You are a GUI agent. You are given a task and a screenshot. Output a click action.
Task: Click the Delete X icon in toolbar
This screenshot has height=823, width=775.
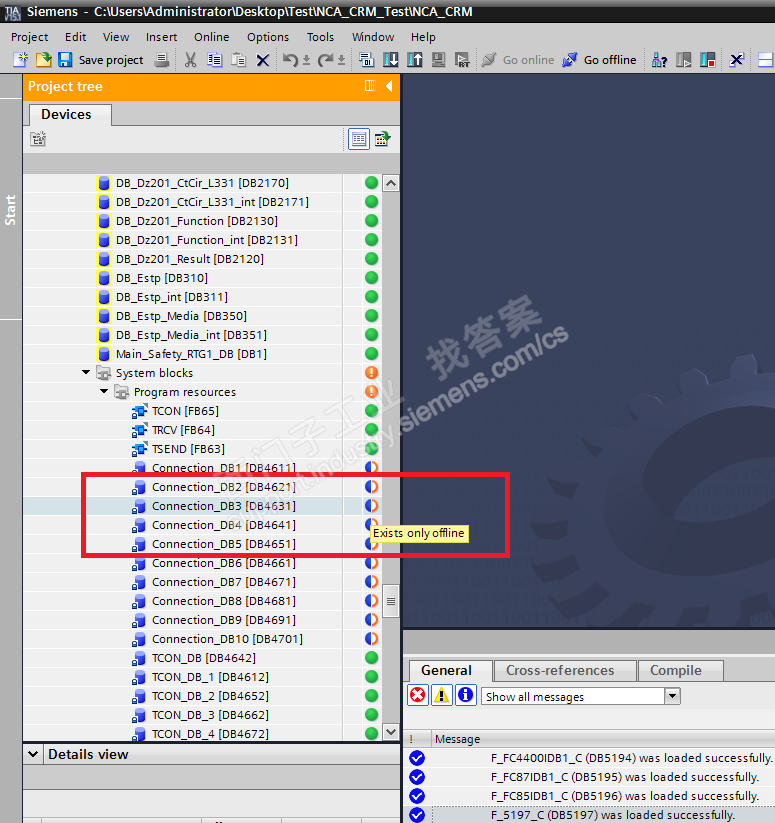pyautogui.click(x=263, y=60)
